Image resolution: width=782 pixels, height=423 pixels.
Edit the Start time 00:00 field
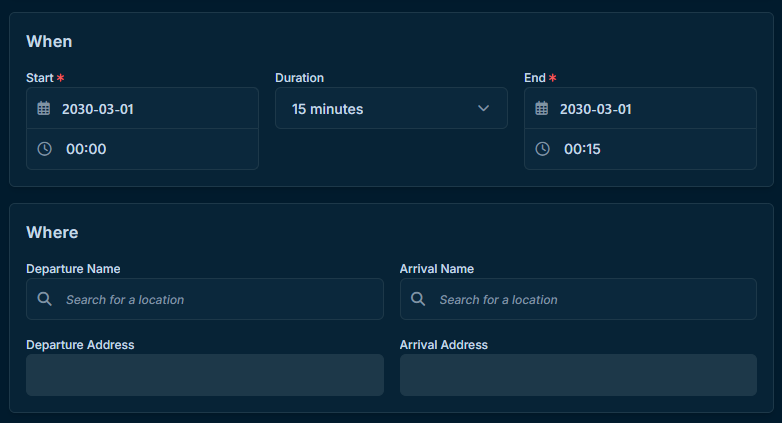click(143, 149)
